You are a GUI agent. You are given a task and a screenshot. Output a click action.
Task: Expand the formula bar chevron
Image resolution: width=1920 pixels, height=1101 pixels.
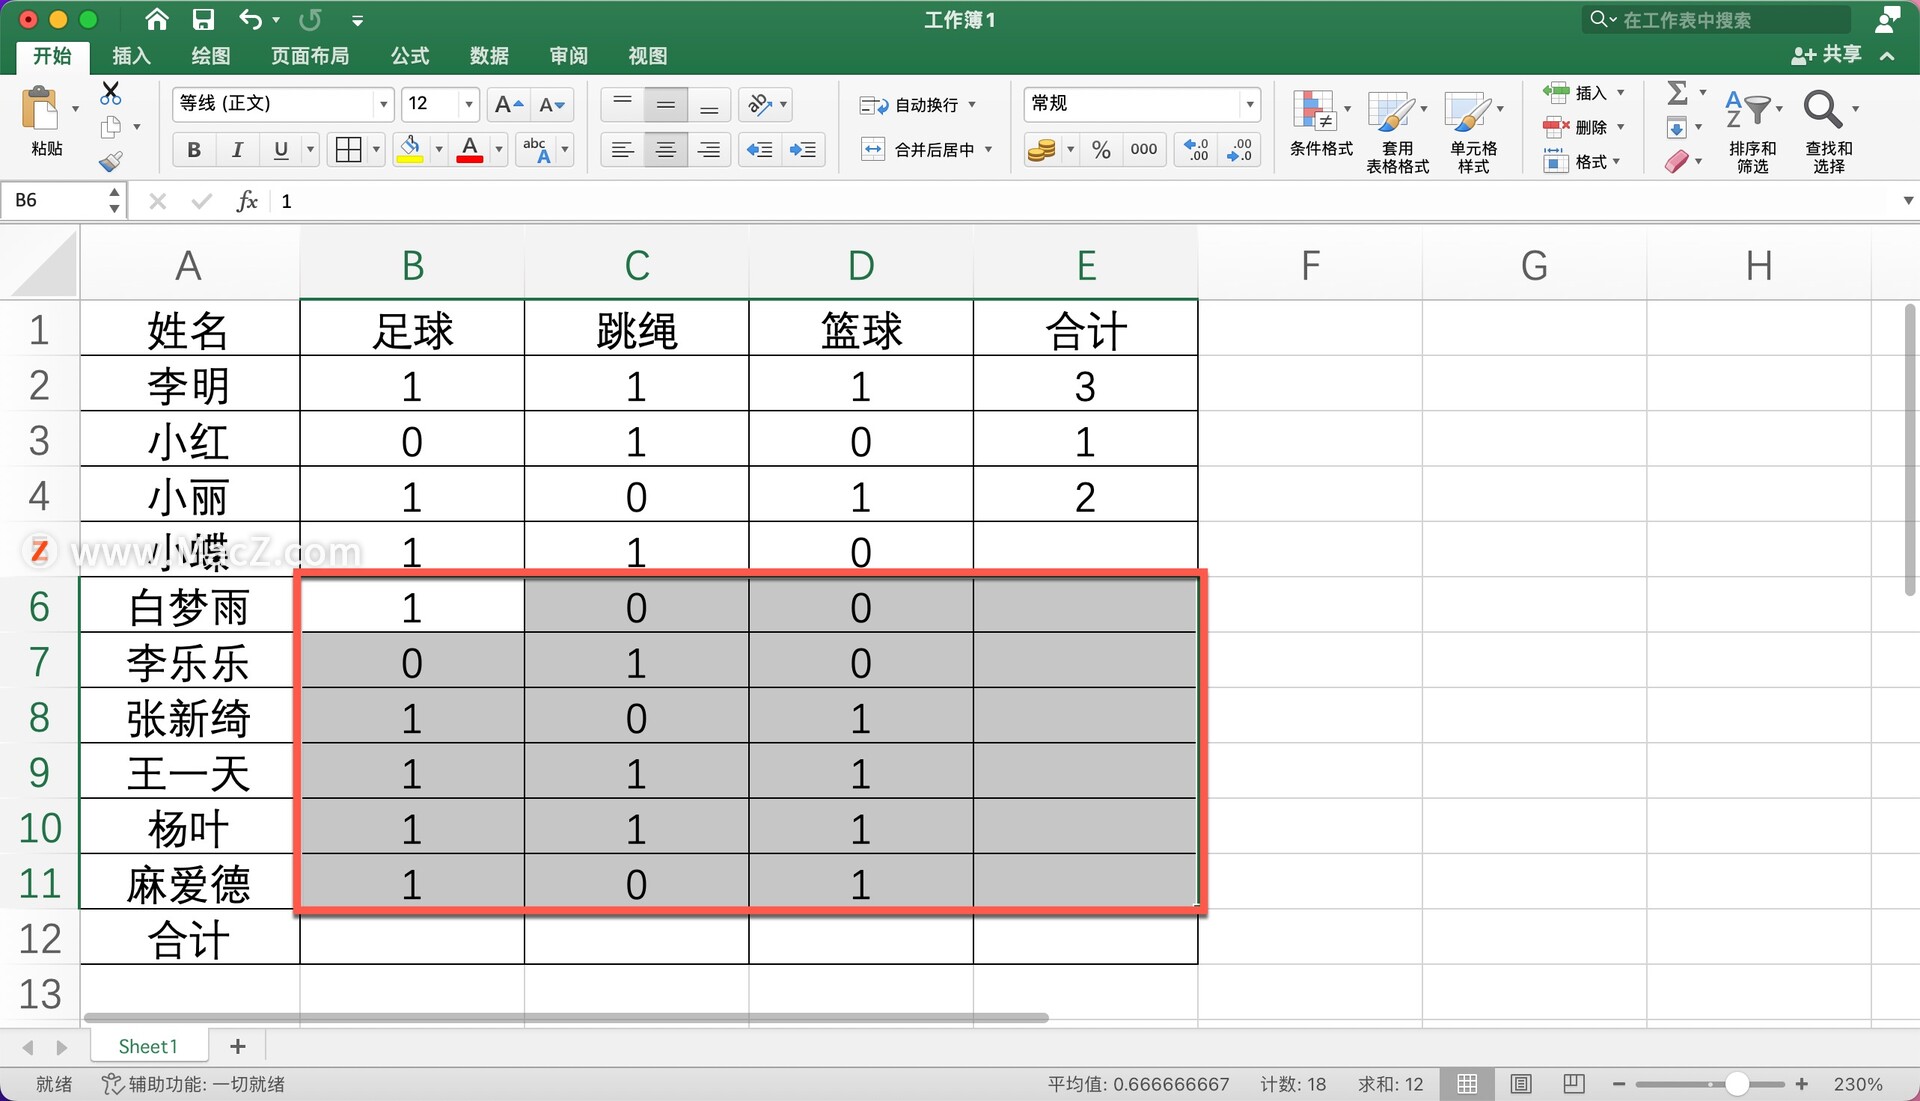[1908, 201]
